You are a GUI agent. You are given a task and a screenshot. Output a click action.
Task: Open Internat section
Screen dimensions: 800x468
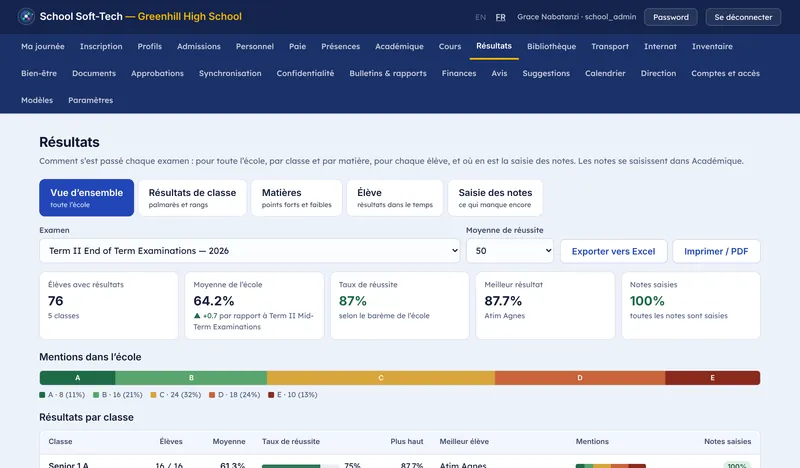[x=660, y=46]
